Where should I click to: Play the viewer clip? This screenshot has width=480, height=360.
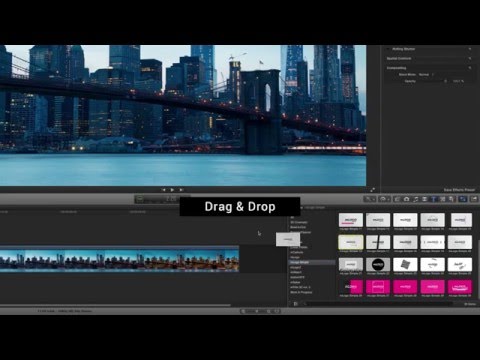[172, 190]
